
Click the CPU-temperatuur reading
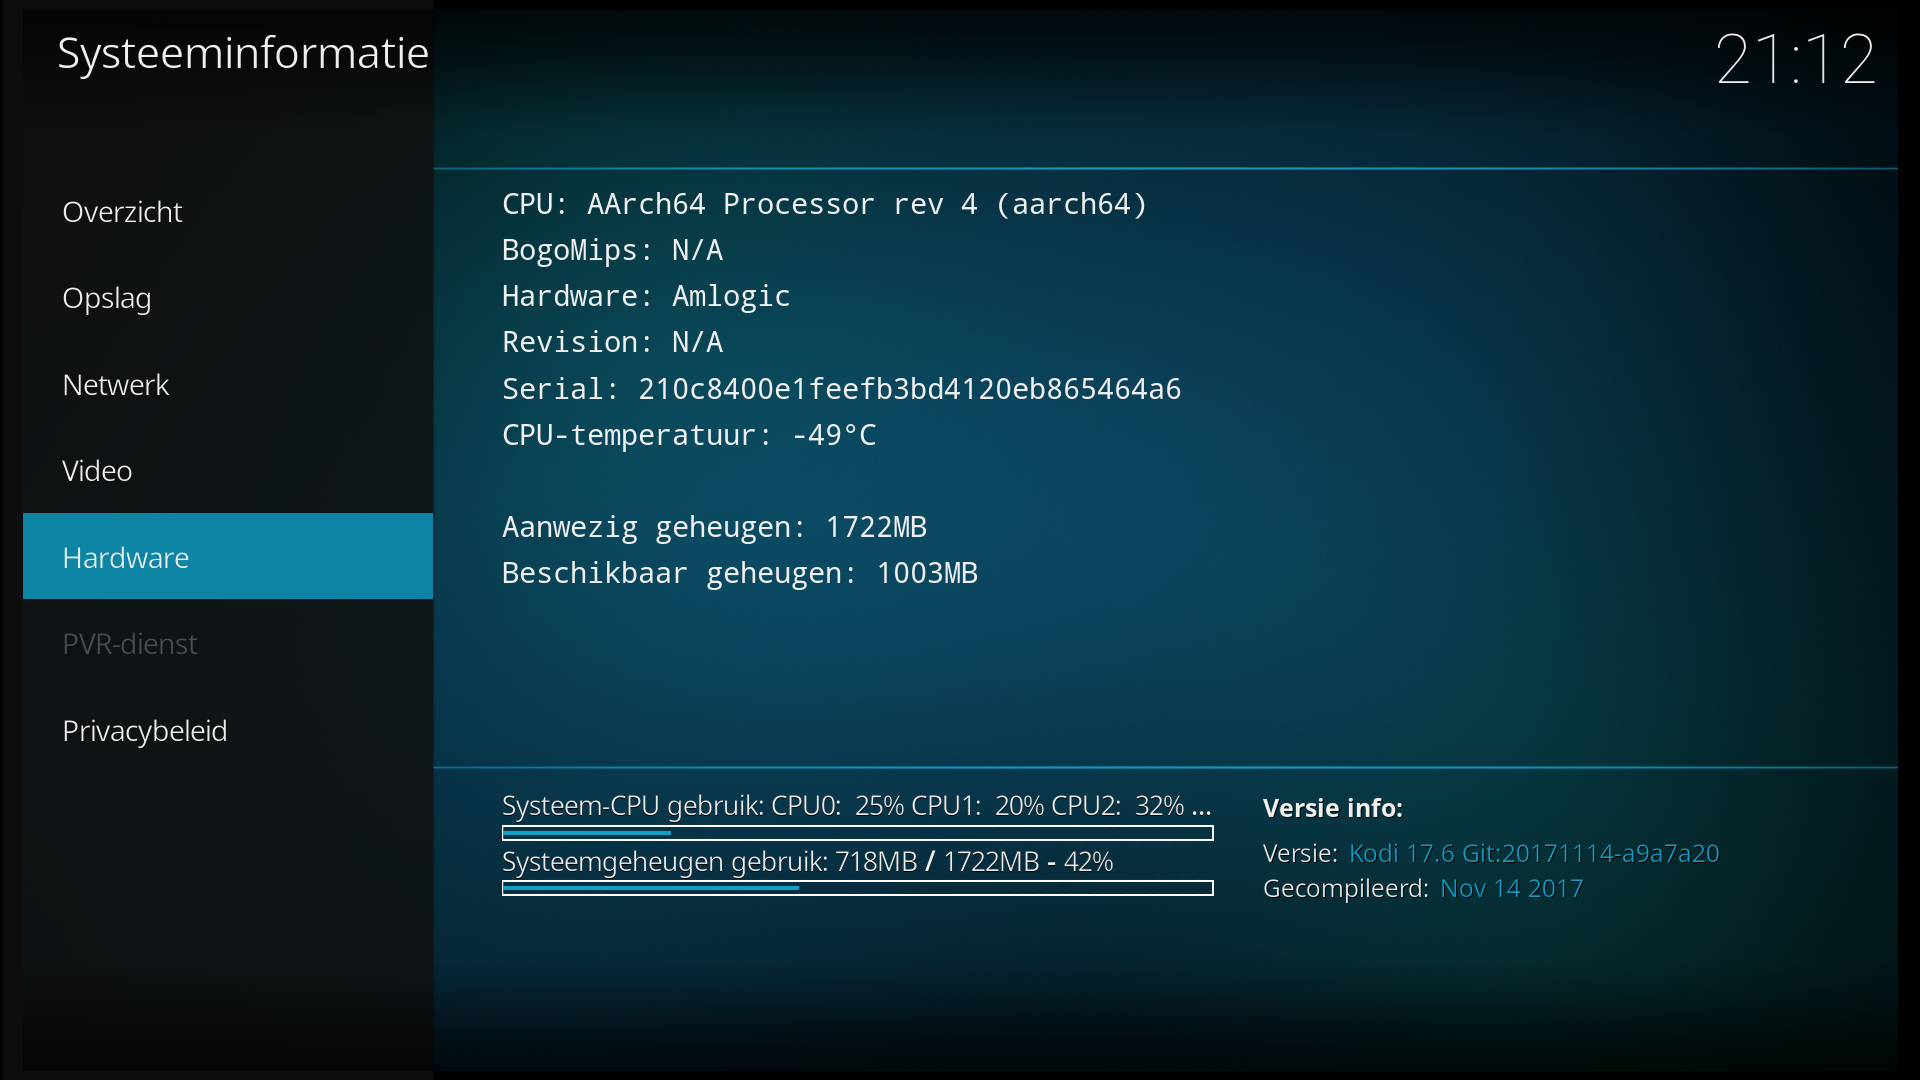click(x=689, y=435)
